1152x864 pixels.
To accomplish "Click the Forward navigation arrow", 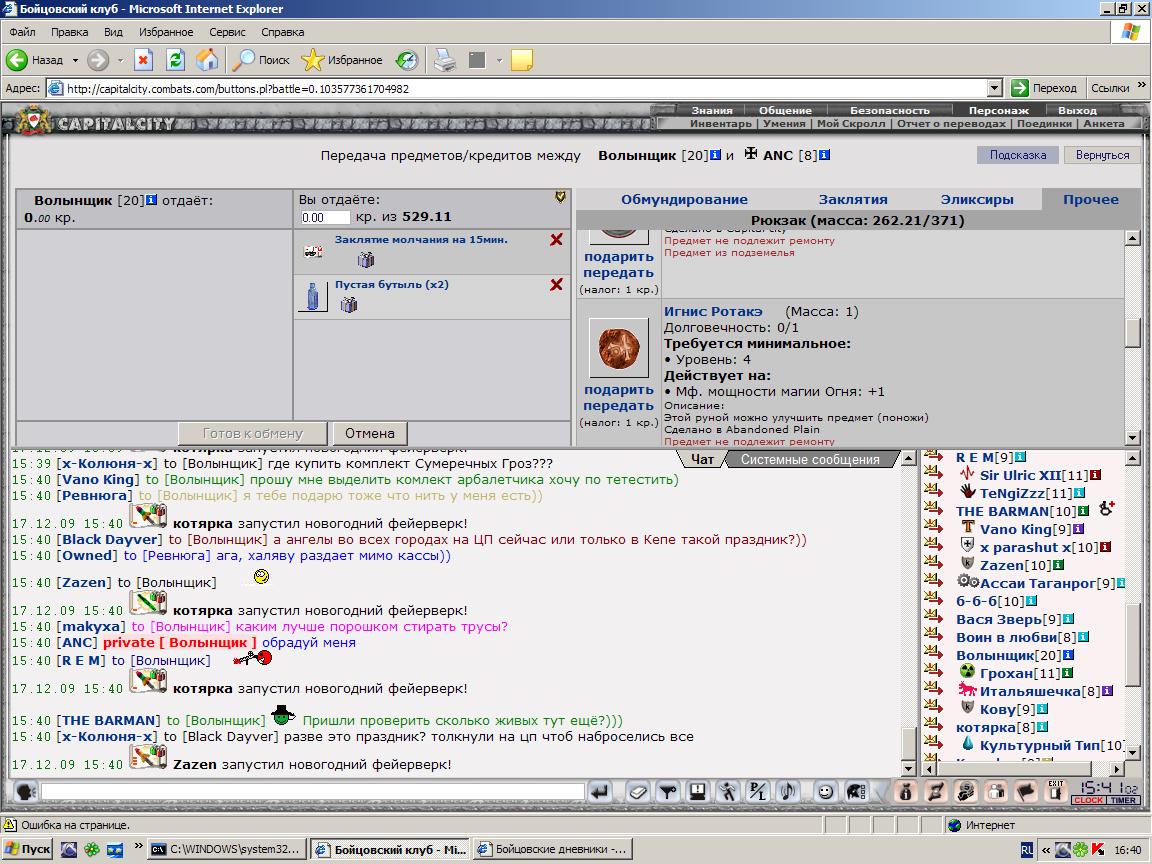I will (x=98, y=60).
